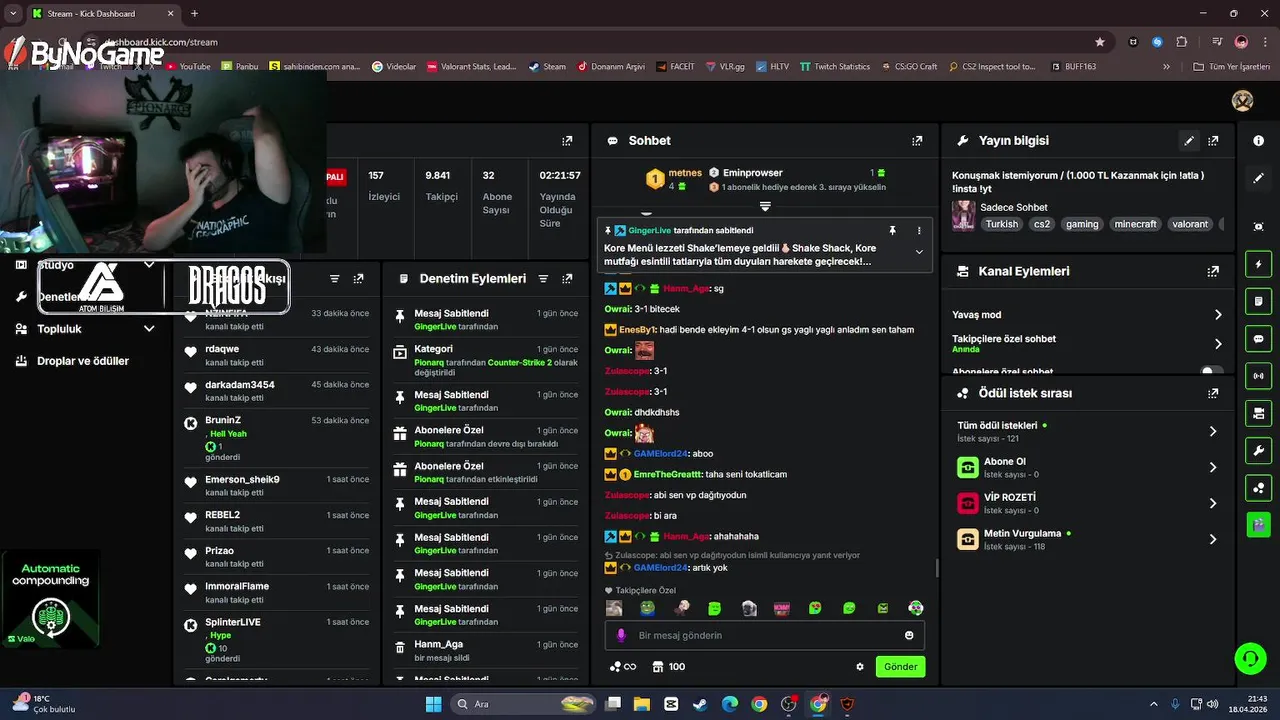The width and height of the screenshot is (1280, 720).
Task: Edit stream info with pencil in Yayın bilgisi
Action: [1189, 141]
